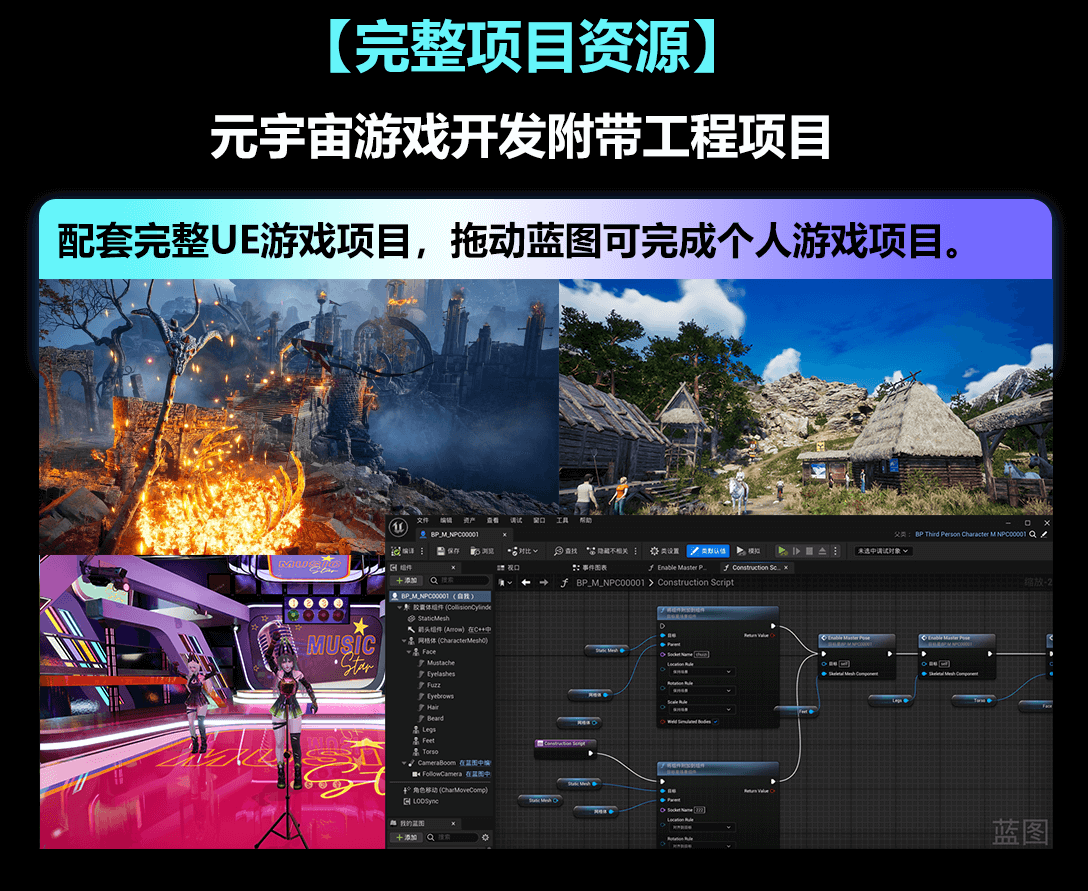The width and height of the screenshot is (1088, 891).
Task: Select the Fuzz component
Action: 430,685
